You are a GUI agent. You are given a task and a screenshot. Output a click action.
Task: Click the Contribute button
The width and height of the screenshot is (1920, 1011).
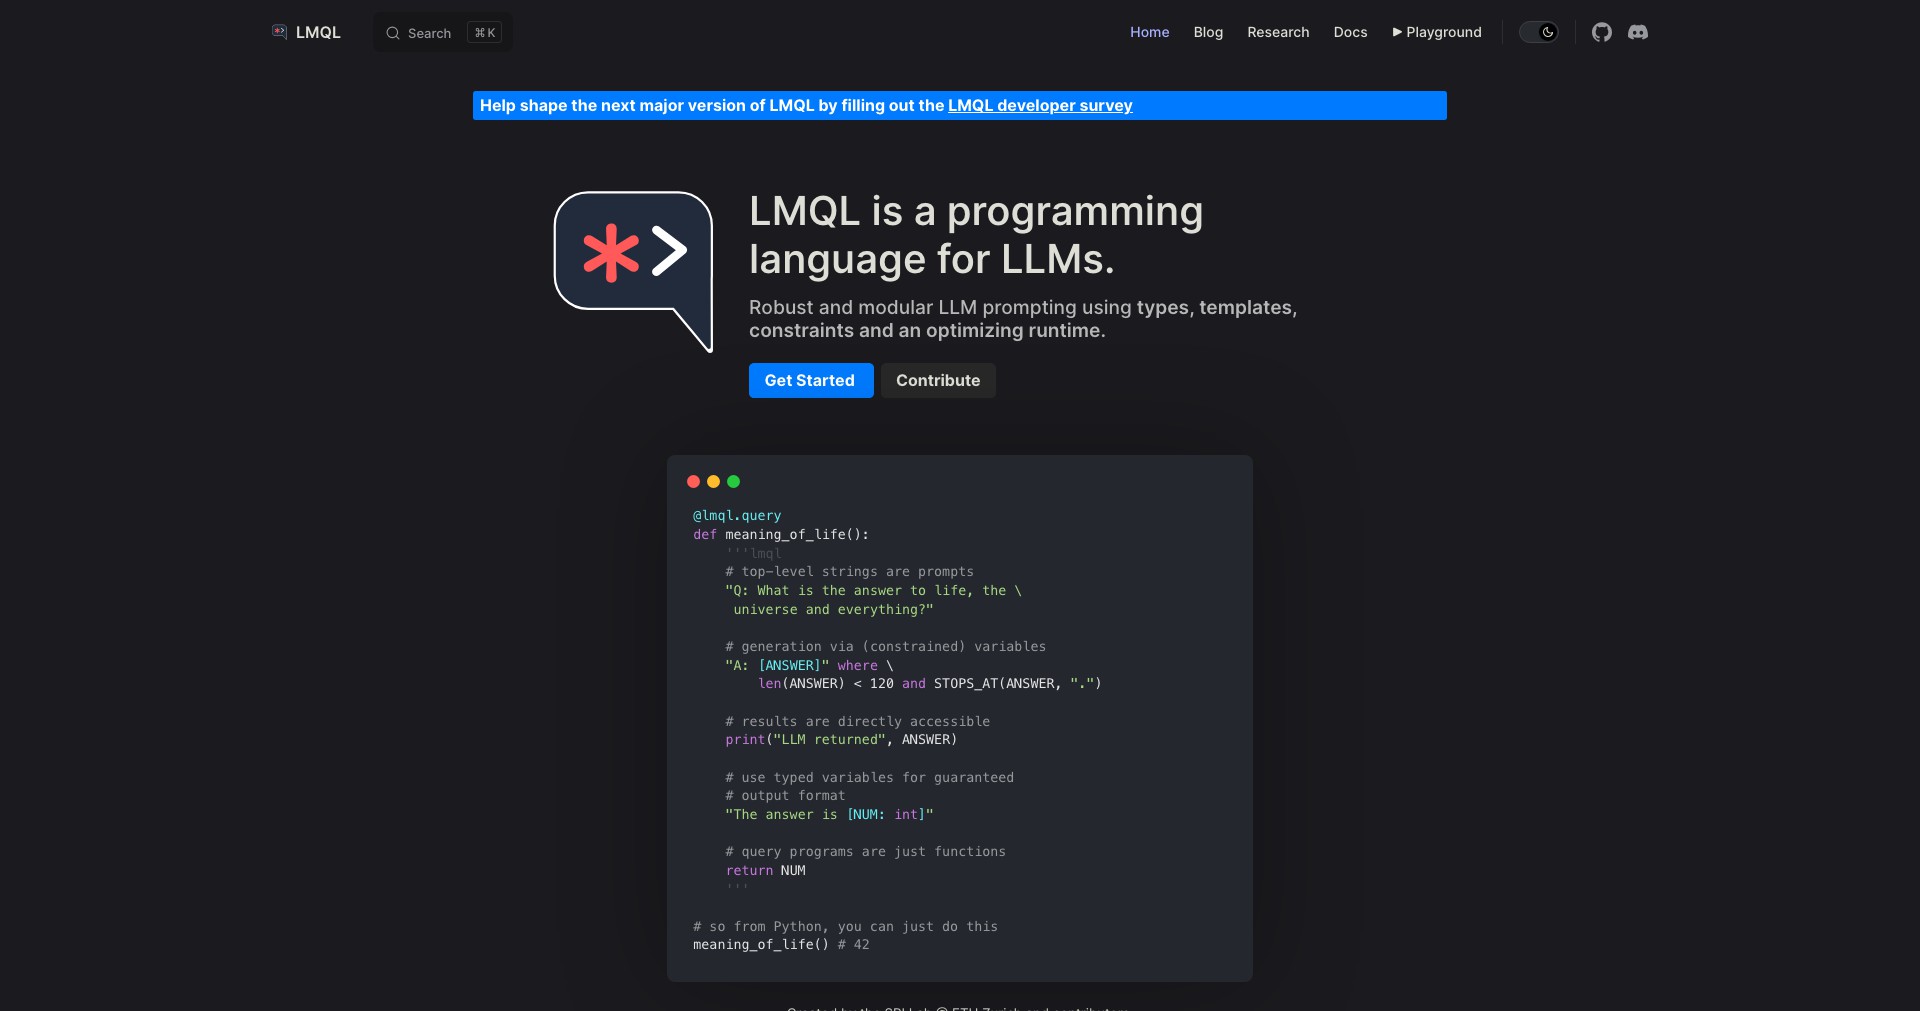[x=938, y=380]
